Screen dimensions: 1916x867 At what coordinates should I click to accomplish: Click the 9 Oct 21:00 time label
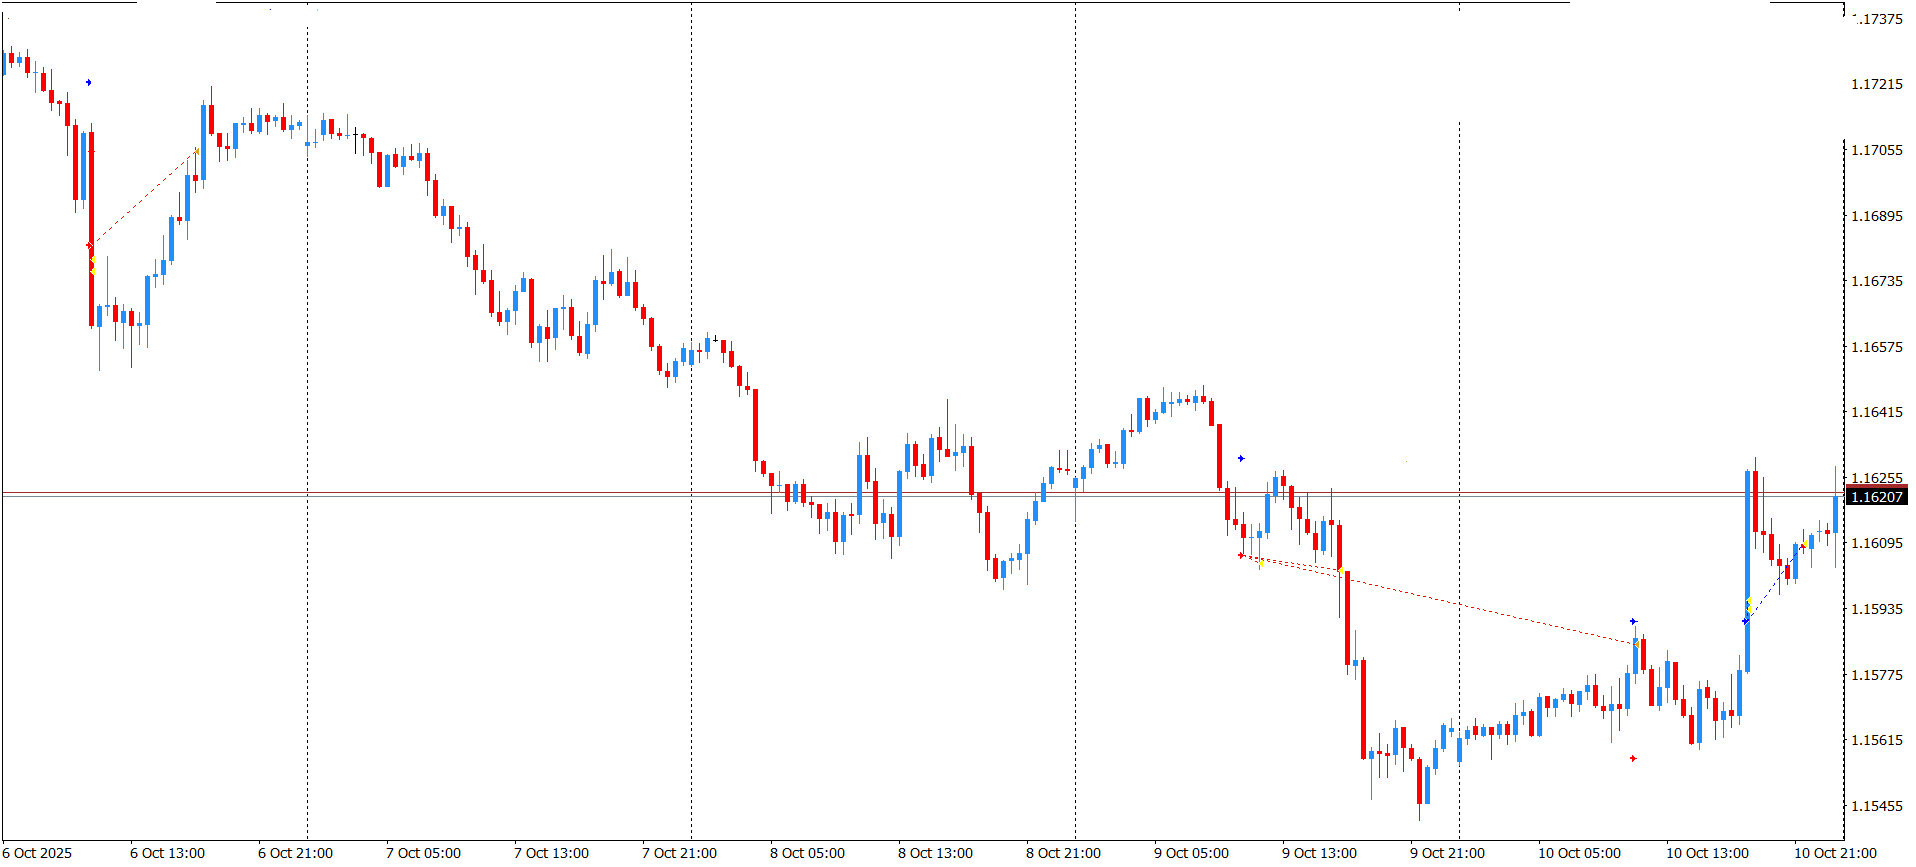1447,853
